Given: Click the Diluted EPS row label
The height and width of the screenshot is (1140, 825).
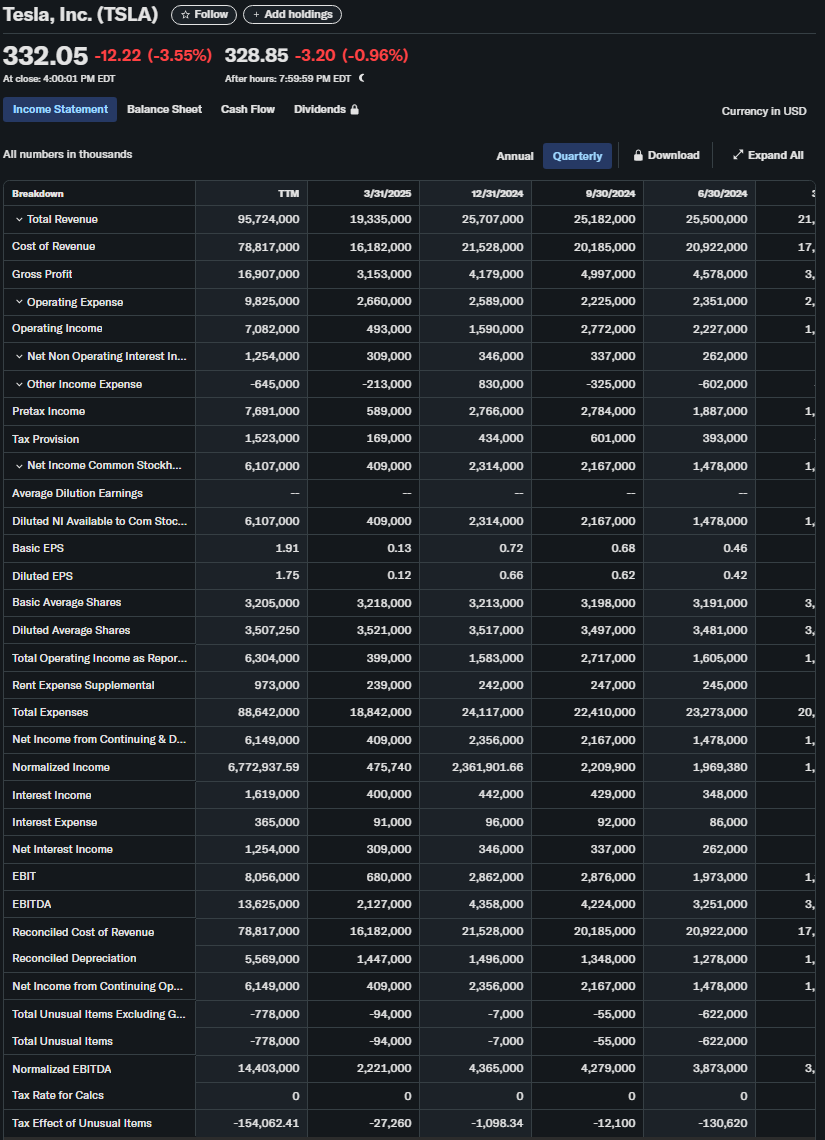Looking at the screenshot, I should click(x=42, y=576).
